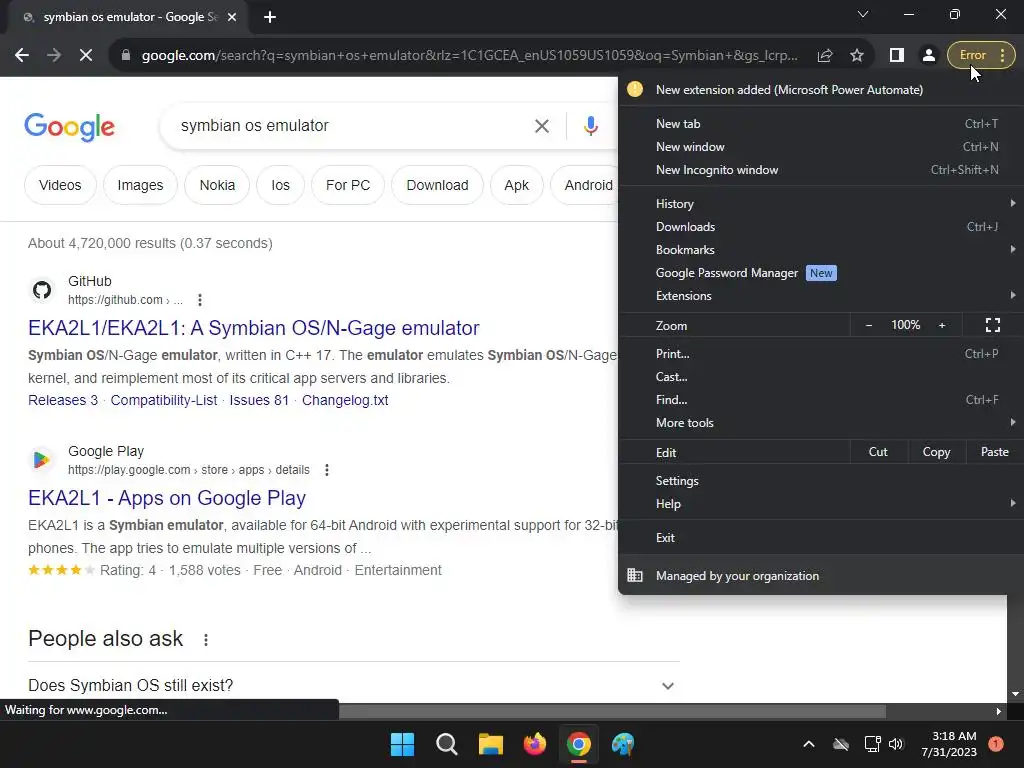This screenshot has width=1024, height=768.
Task: Clear the search box with X
Action: pos(542,126)
